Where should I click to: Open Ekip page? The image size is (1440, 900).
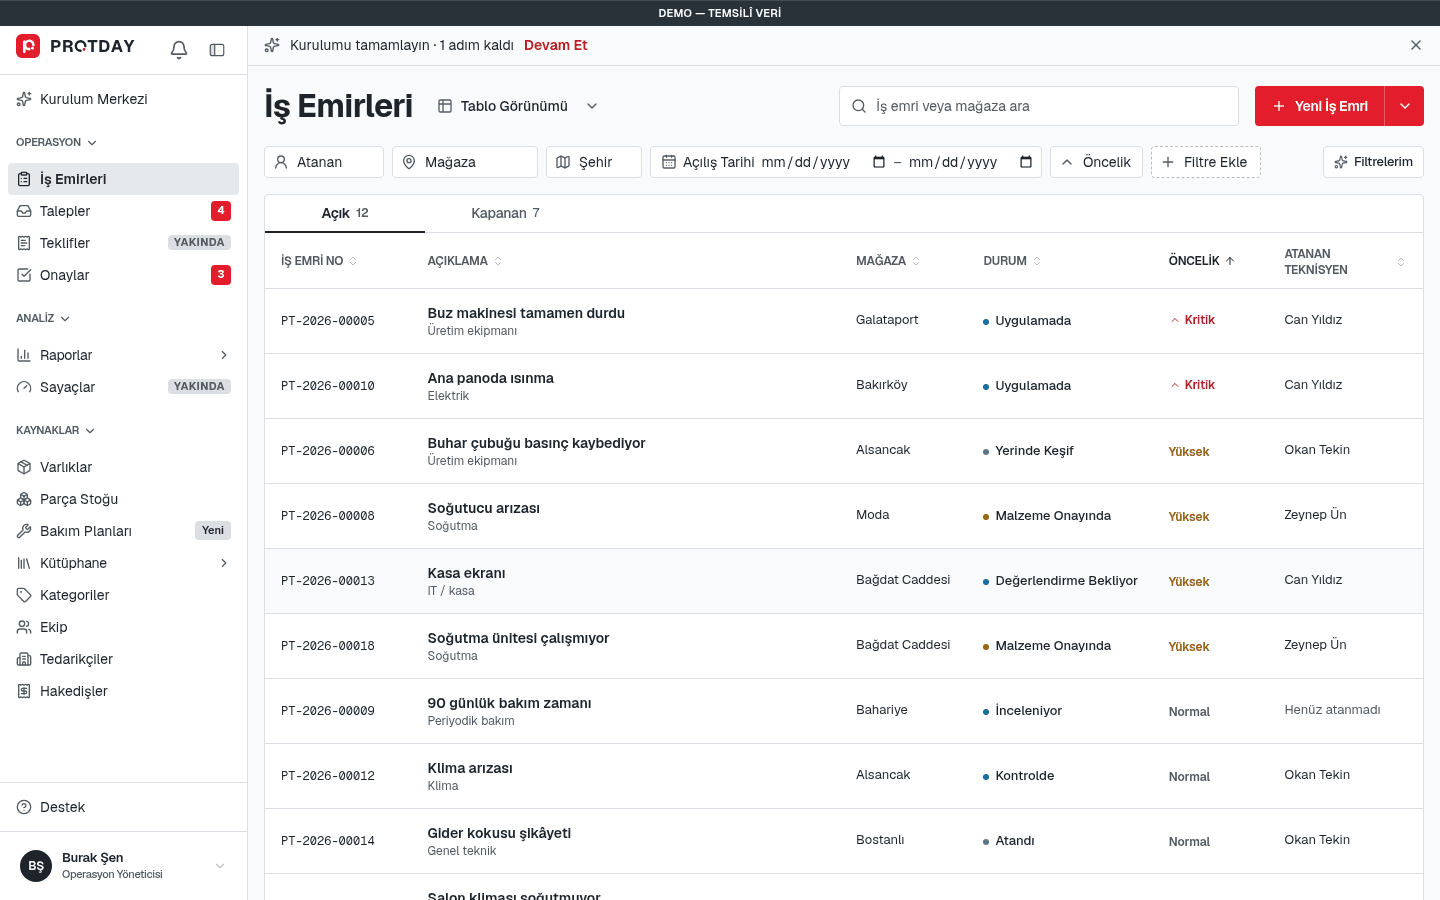[x=124, y=627]
